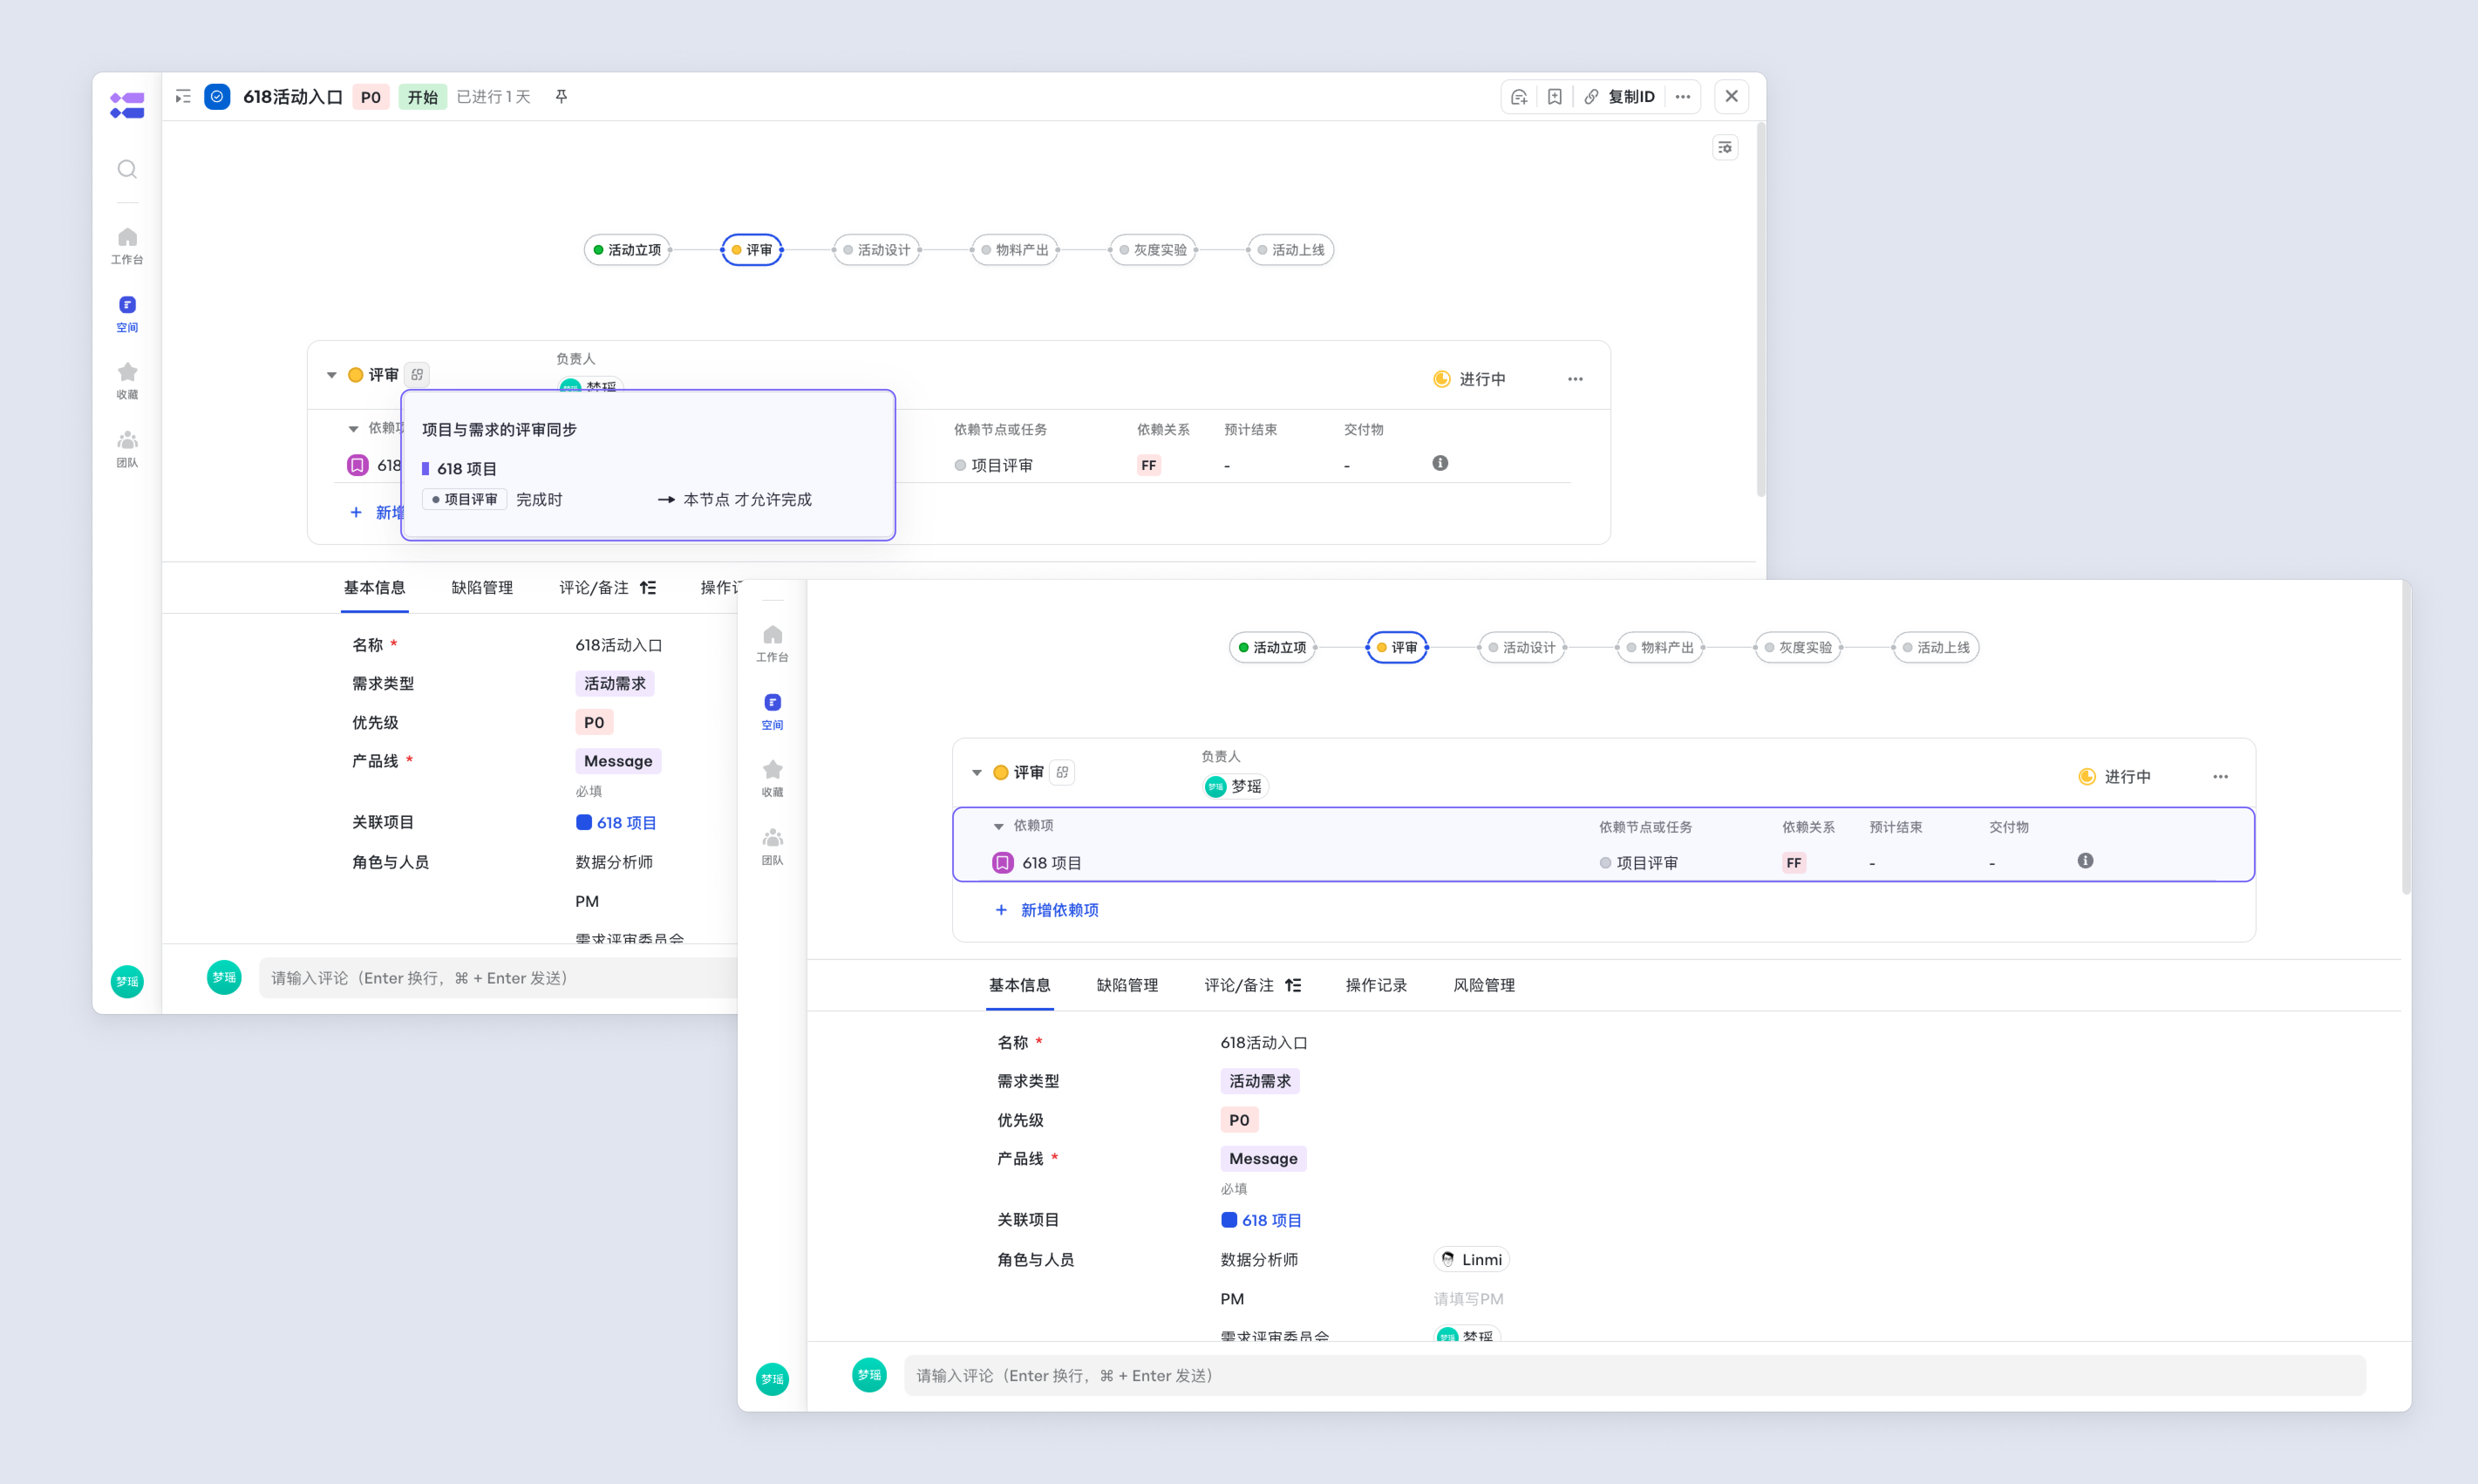
Task: Click the comment input field in the front window
Action: tap(1635, 1376)
